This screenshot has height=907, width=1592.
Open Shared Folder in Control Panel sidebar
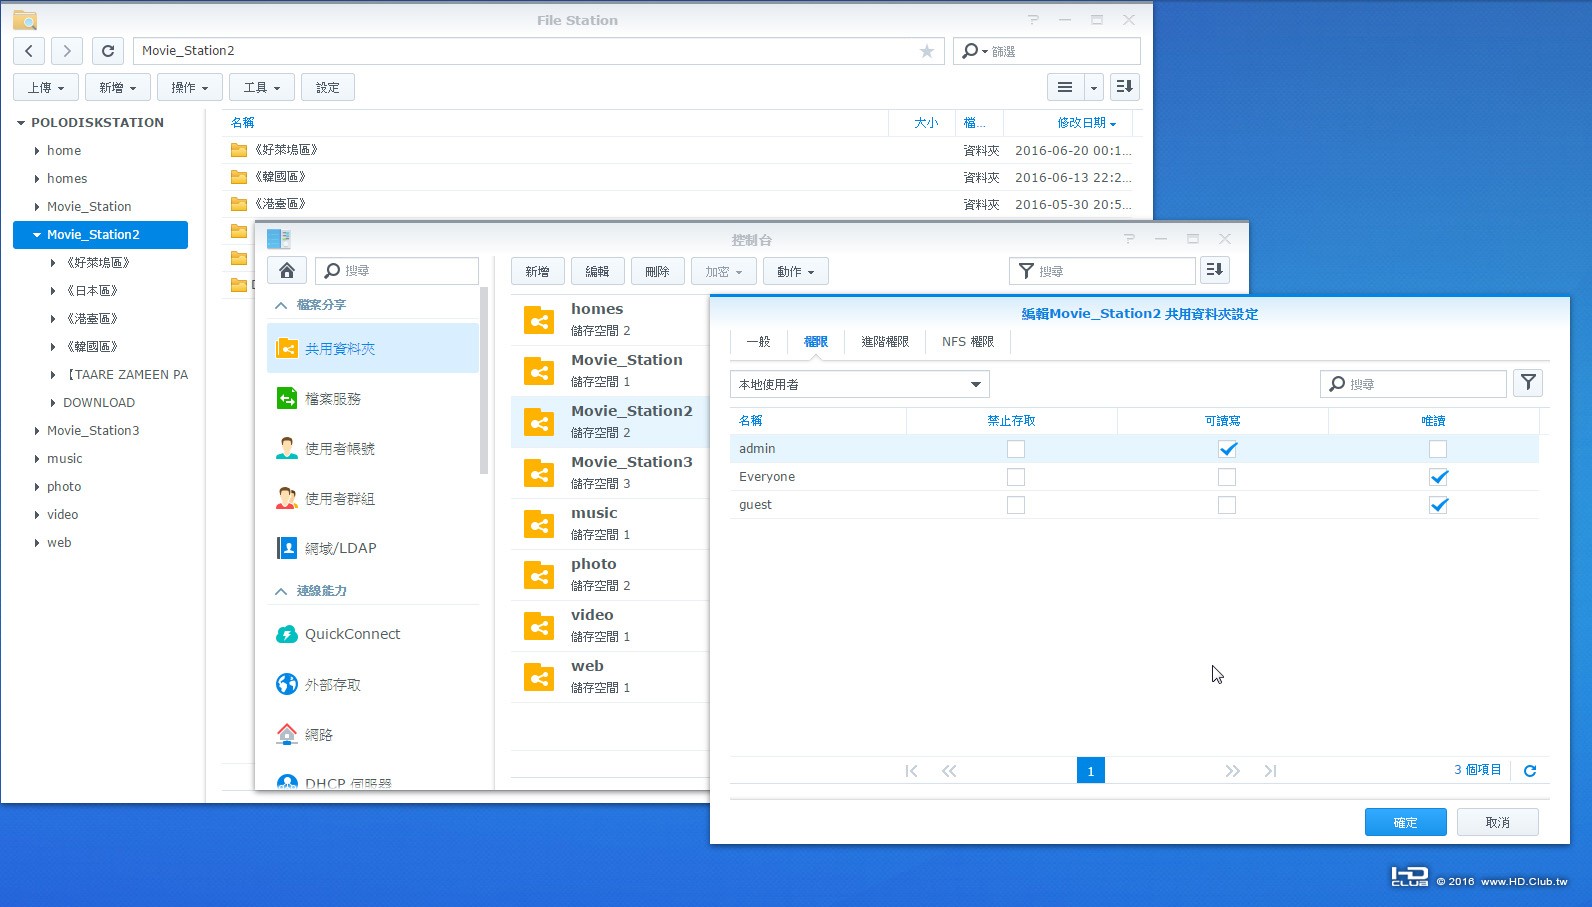[x=373, y=348]
